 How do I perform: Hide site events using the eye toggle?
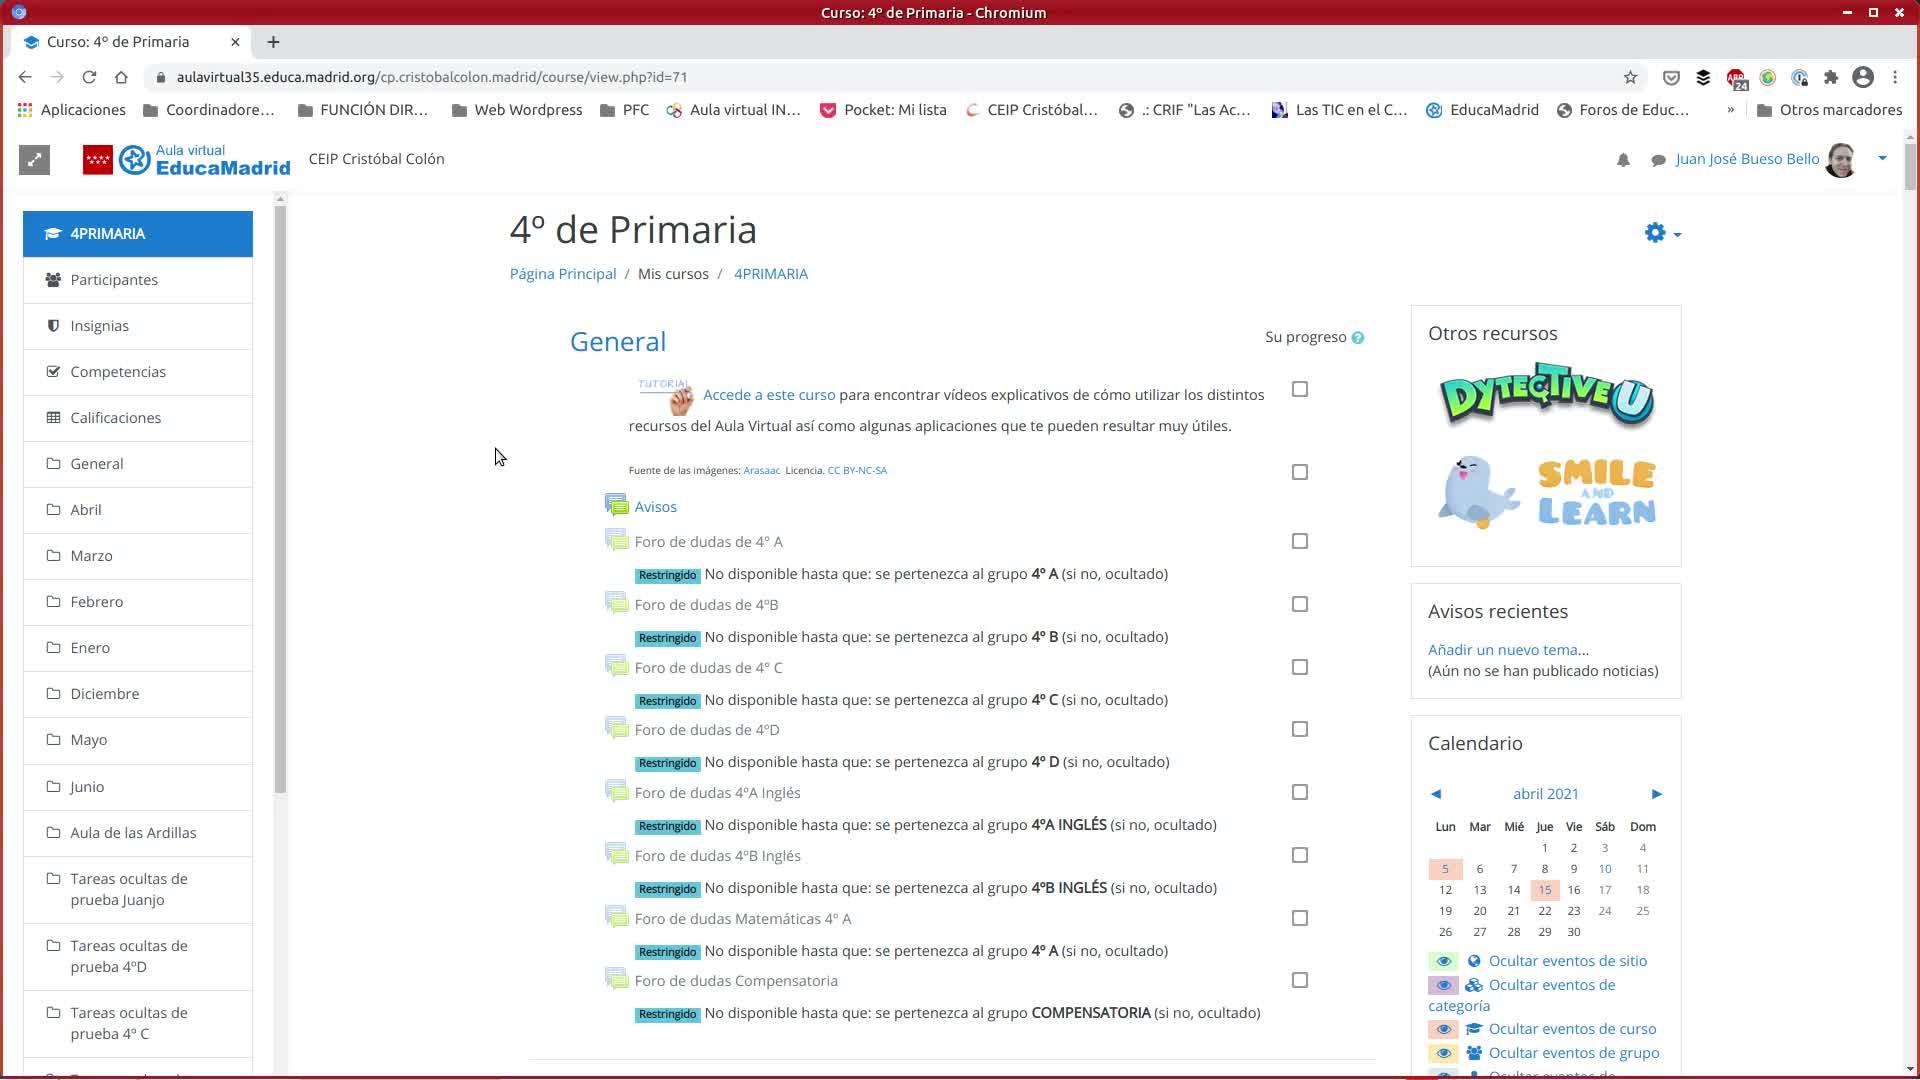coord(1443,961)
